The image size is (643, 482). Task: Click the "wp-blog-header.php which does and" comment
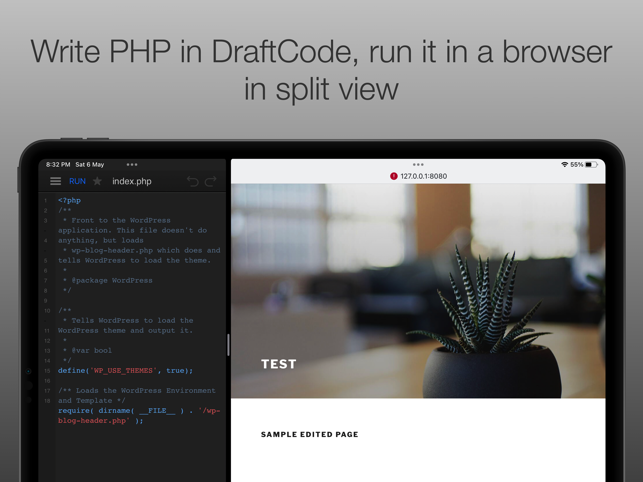click(141, 250)
